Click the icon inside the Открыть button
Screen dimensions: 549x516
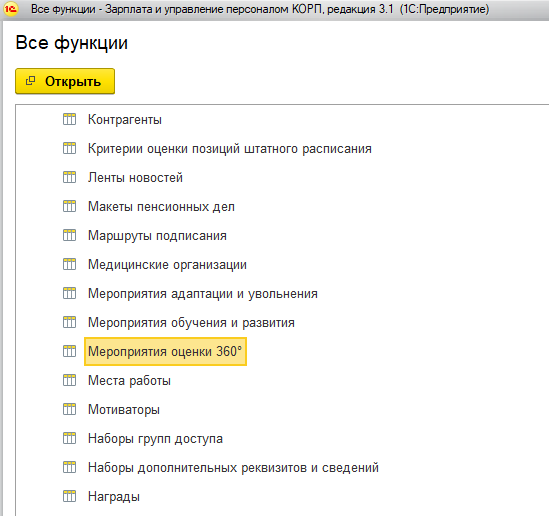pos(30,81)
